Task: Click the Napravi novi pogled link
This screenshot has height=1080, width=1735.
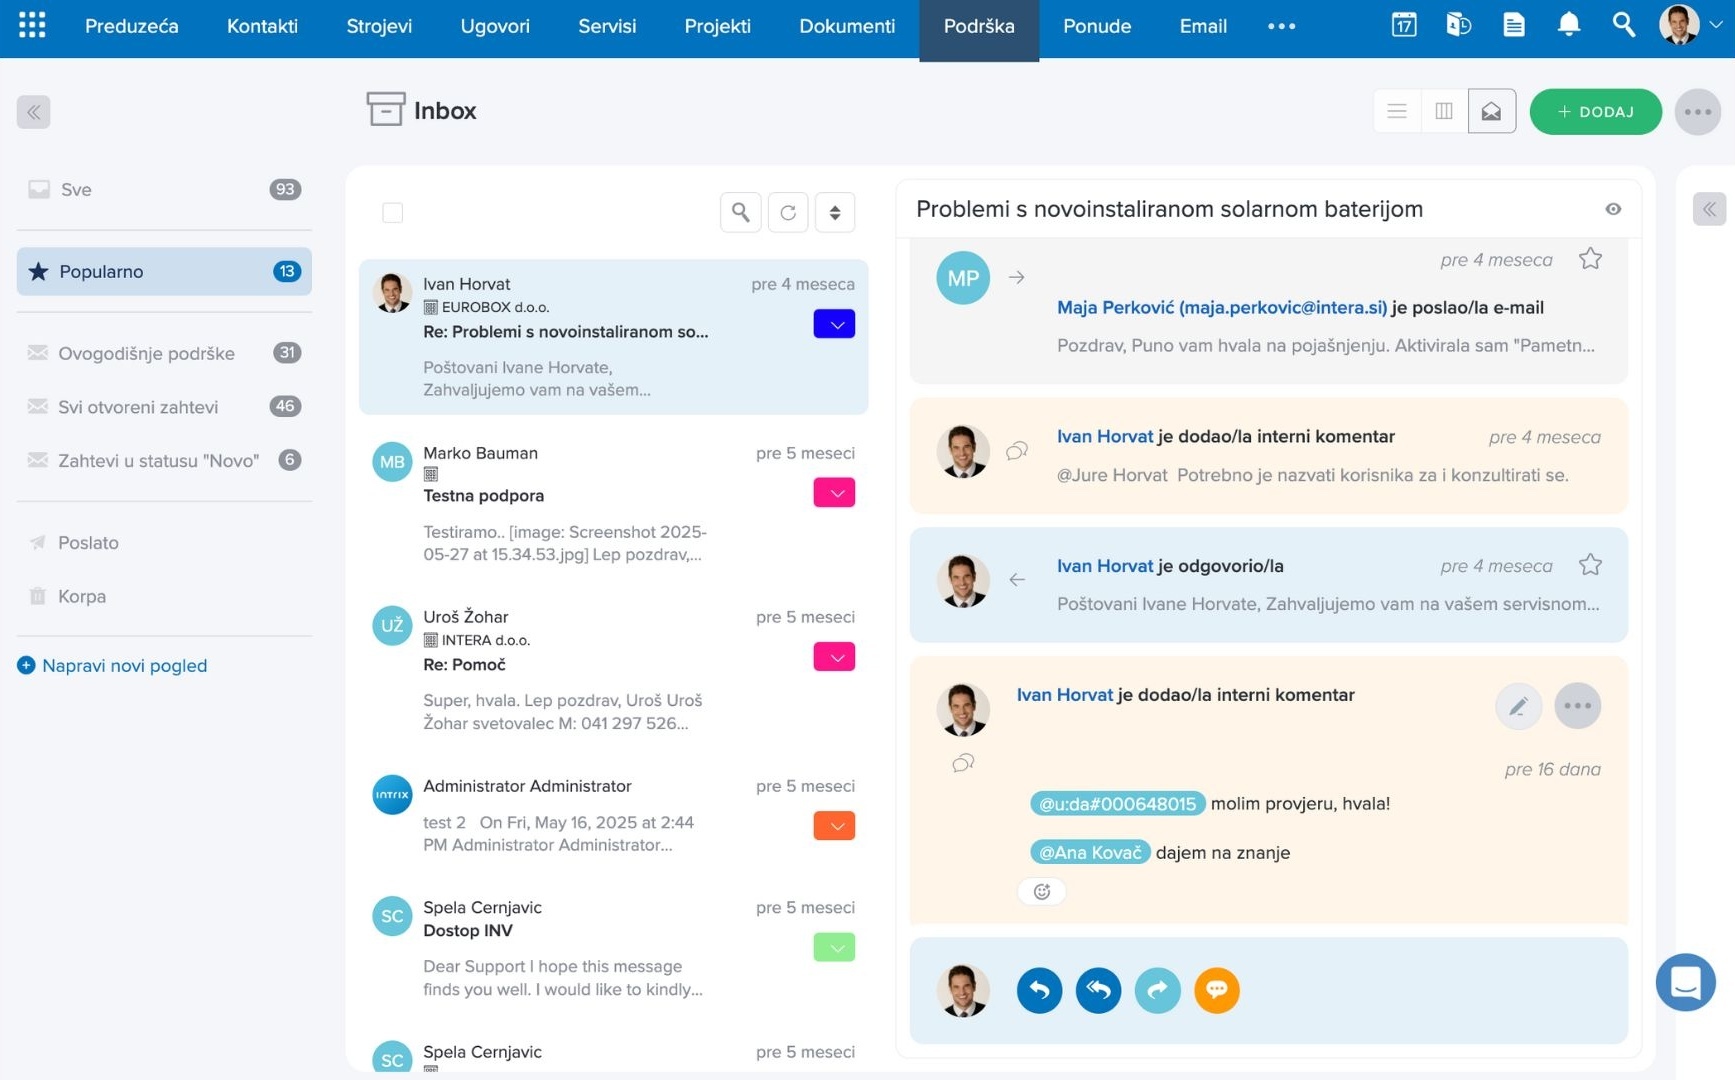Action: [x=124, y=665]
